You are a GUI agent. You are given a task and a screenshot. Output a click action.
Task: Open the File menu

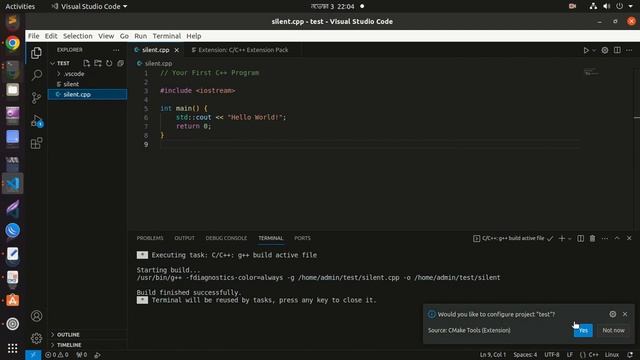tap(33, 36)
